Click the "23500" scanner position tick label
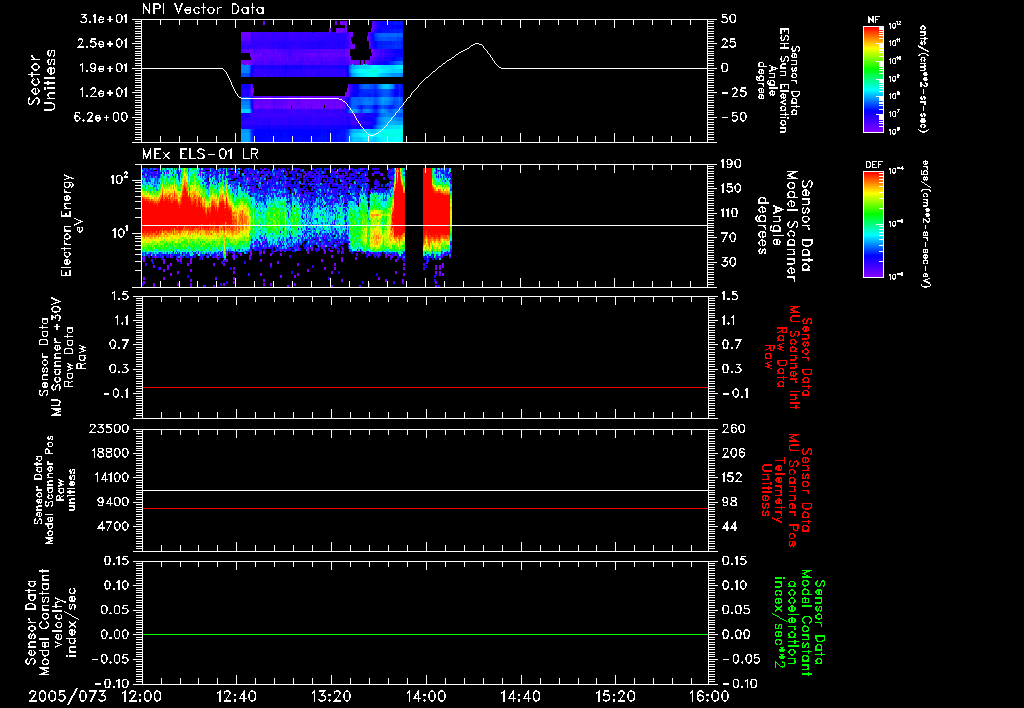Viewport: 1024px width, 708px height. [110, 428]
